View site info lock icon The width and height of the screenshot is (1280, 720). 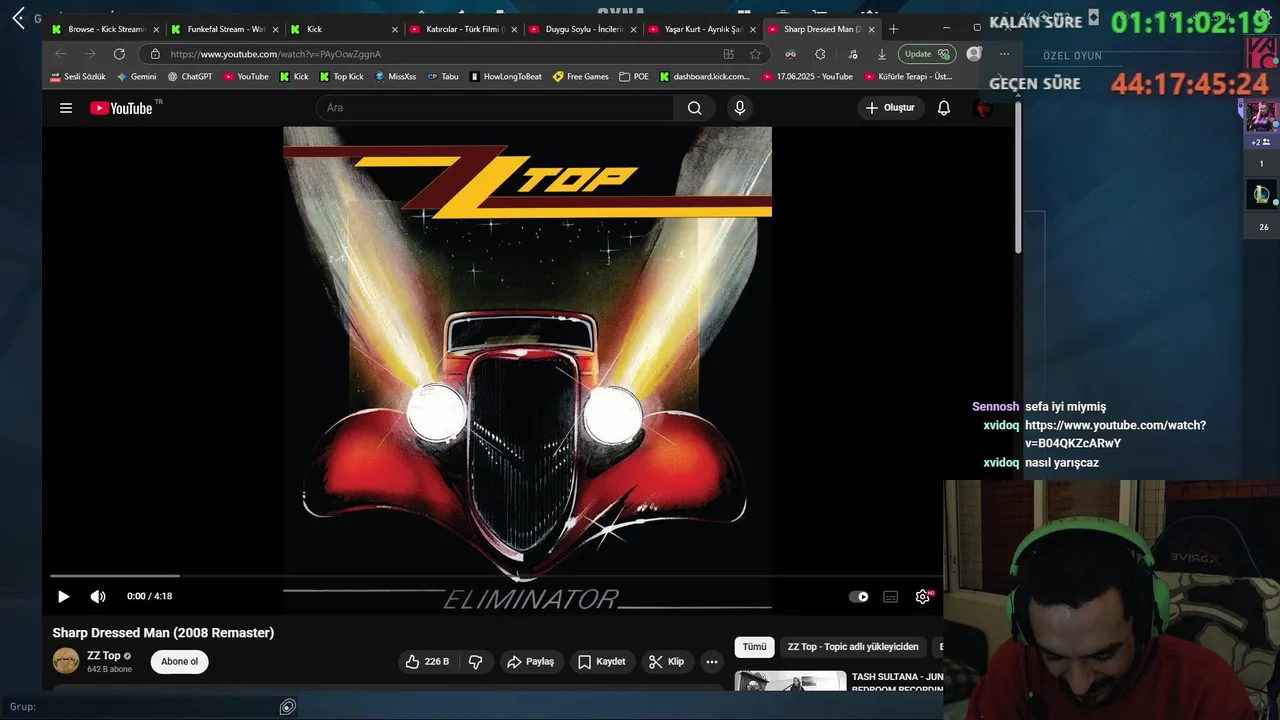(155, 54)
